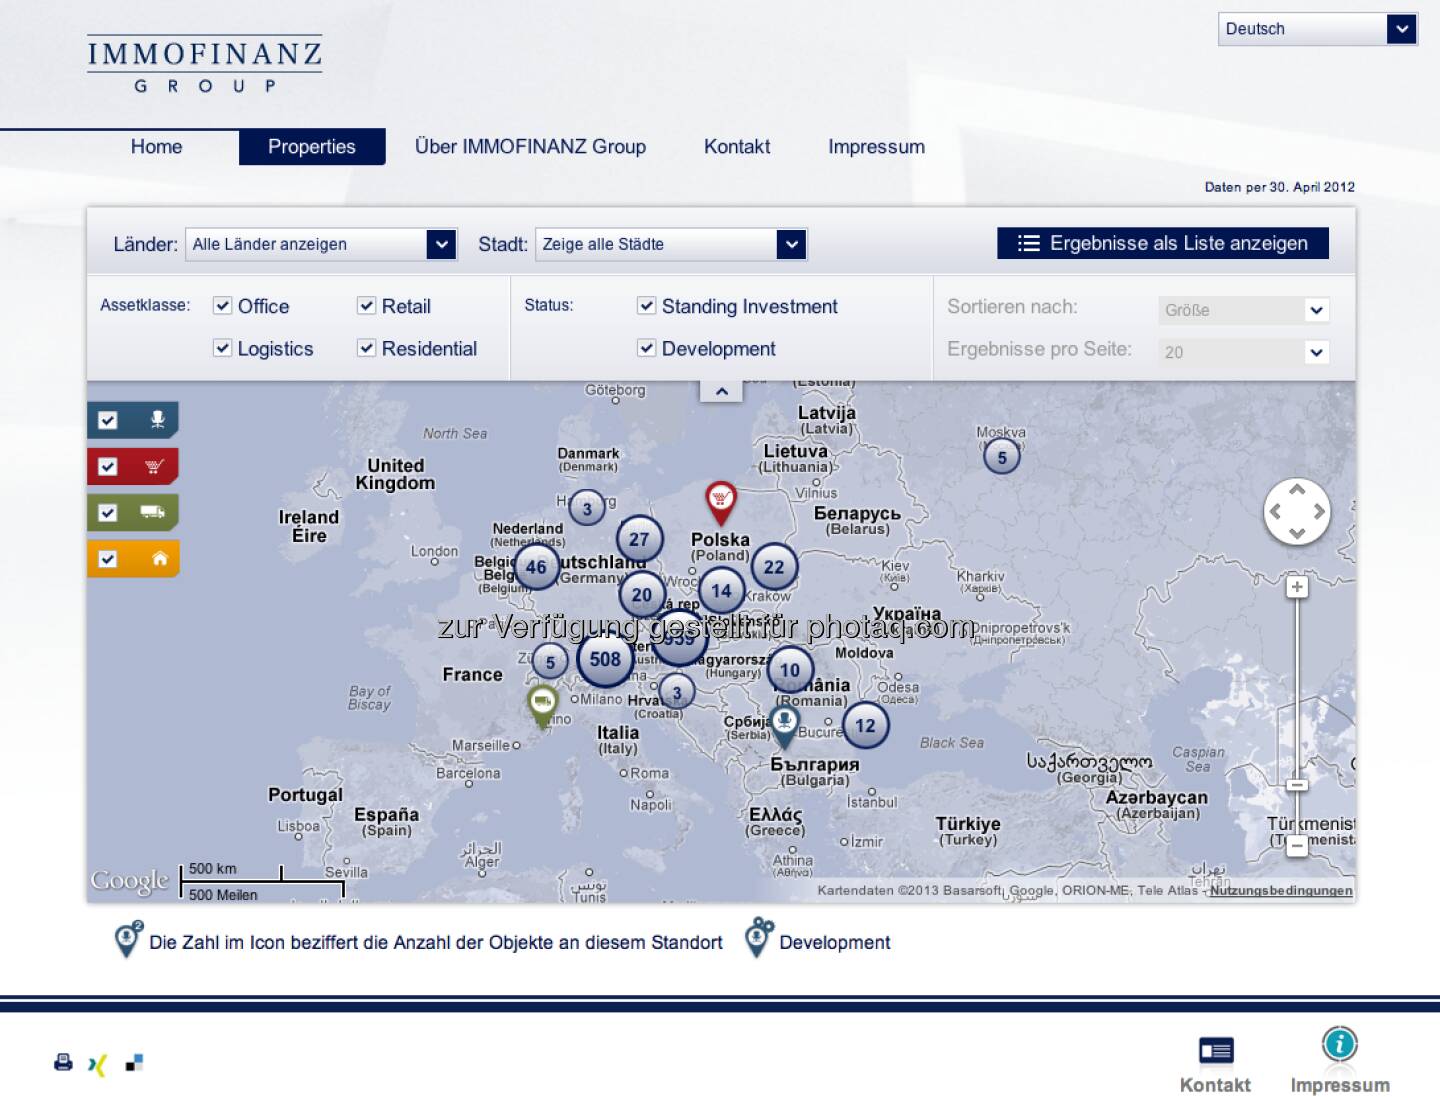
Task: Click the cluster marker showing 20
Action: 642,594
